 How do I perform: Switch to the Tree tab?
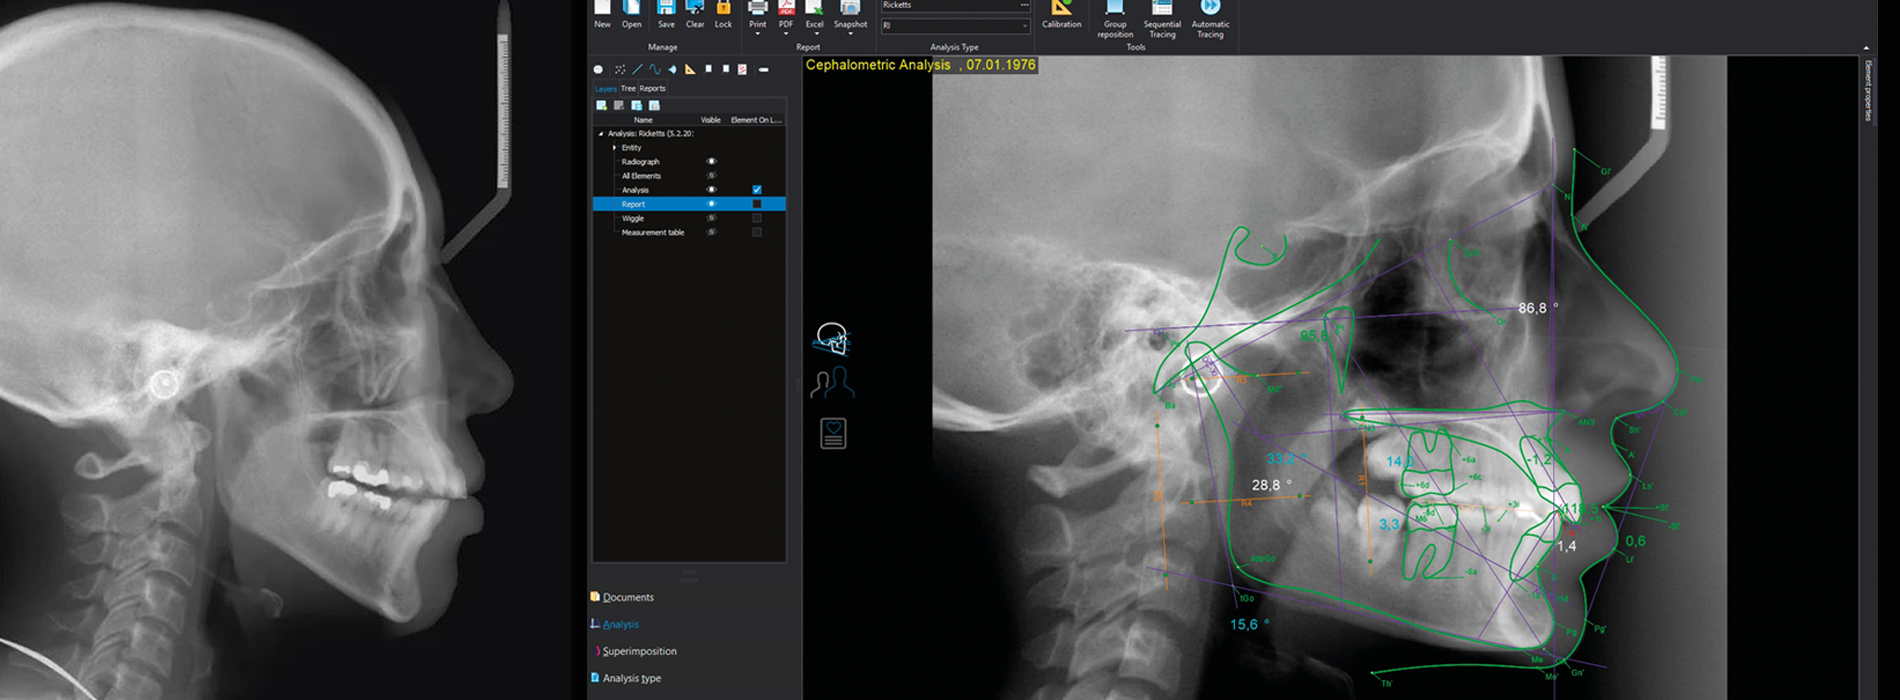[628, 88]
